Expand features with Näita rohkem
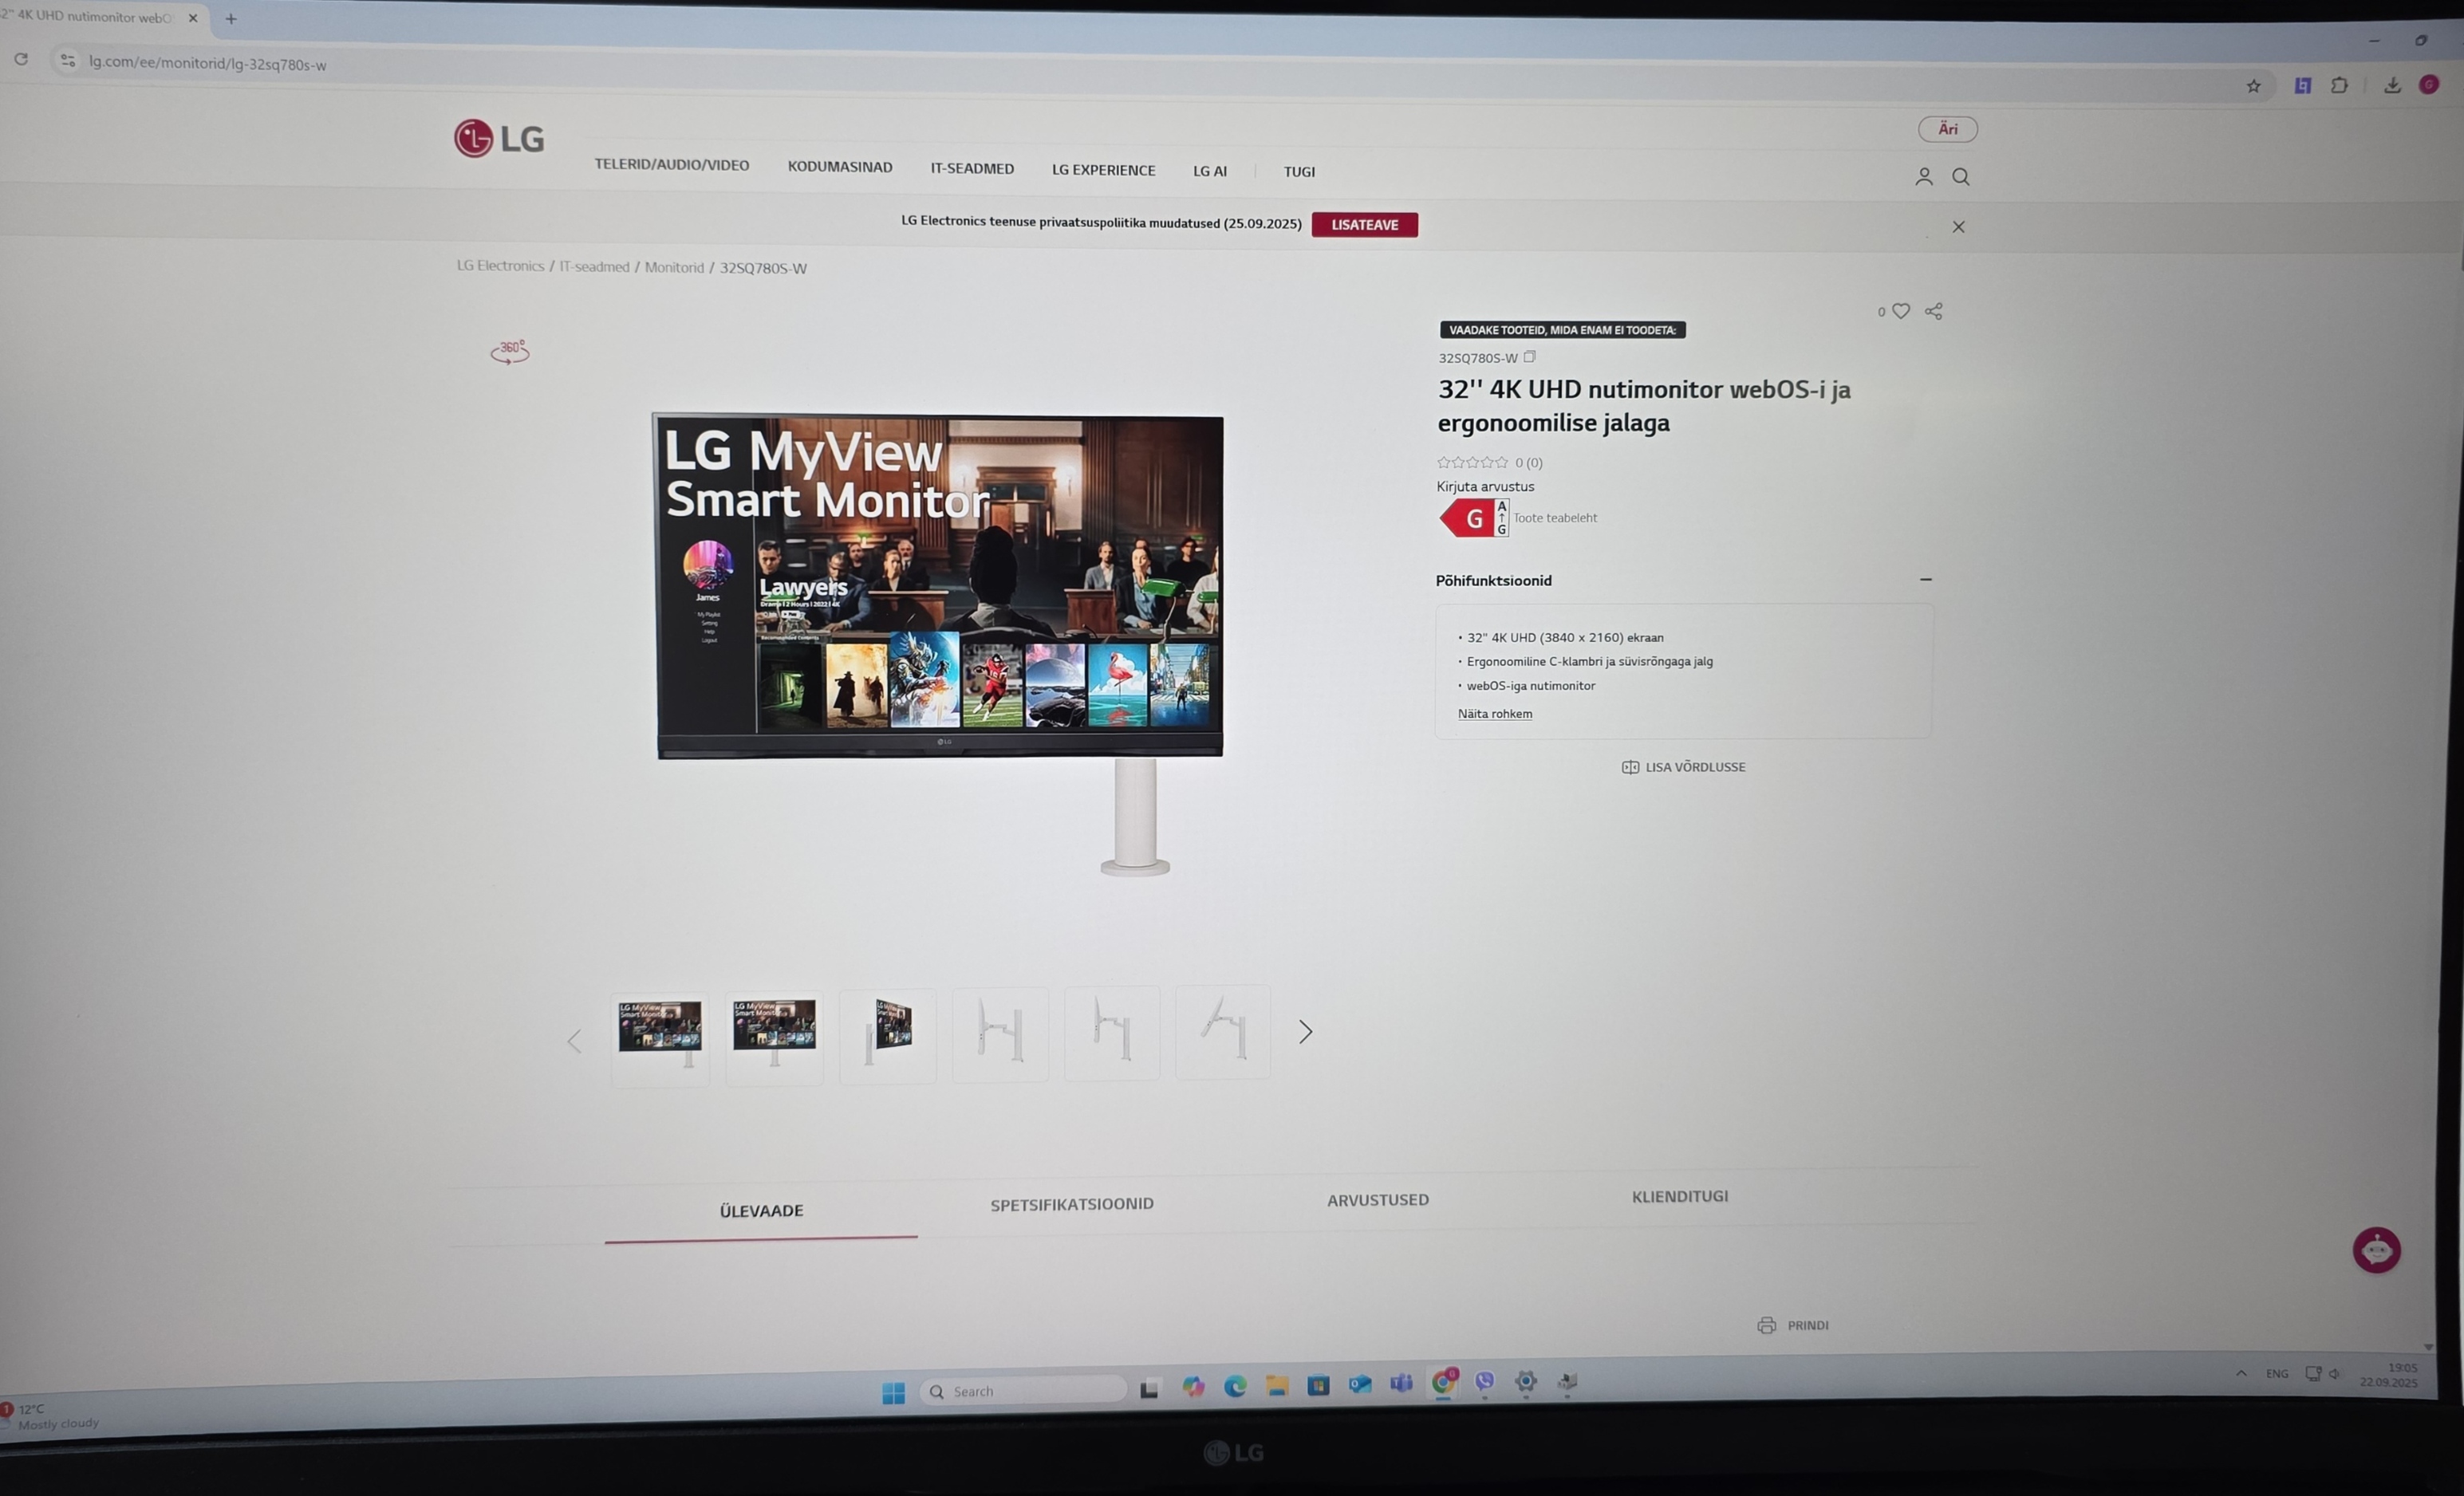Screen dimensions: 2464x1496 tap(1494, 714)
